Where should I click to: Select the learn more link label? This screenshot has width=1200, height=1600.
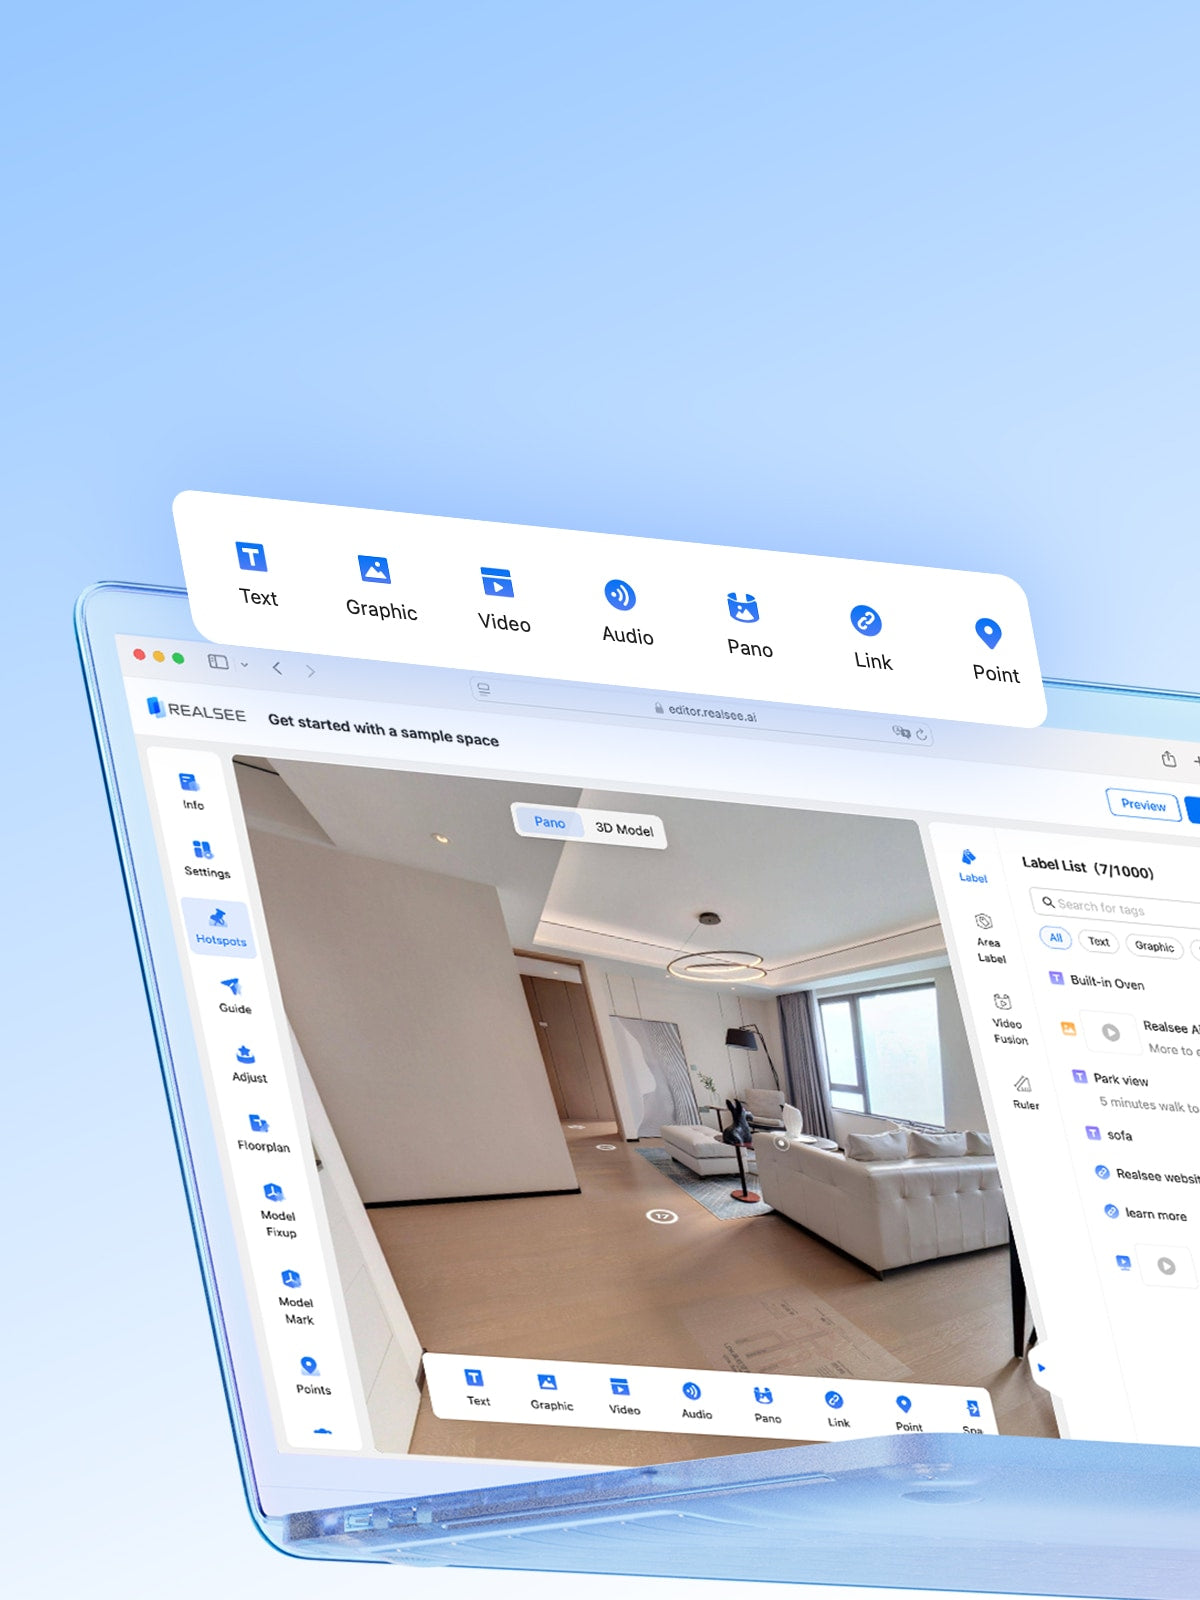[1146, 1213]
